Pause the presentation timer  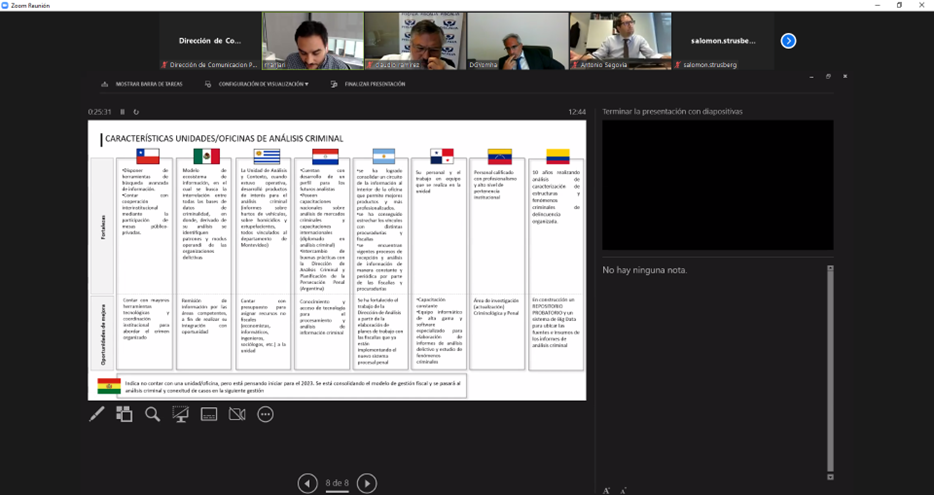point(123,112)
